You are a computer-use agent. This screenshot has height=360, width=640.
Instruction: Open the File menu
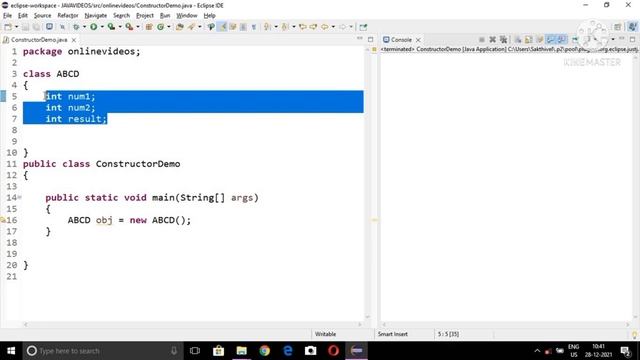7,16
